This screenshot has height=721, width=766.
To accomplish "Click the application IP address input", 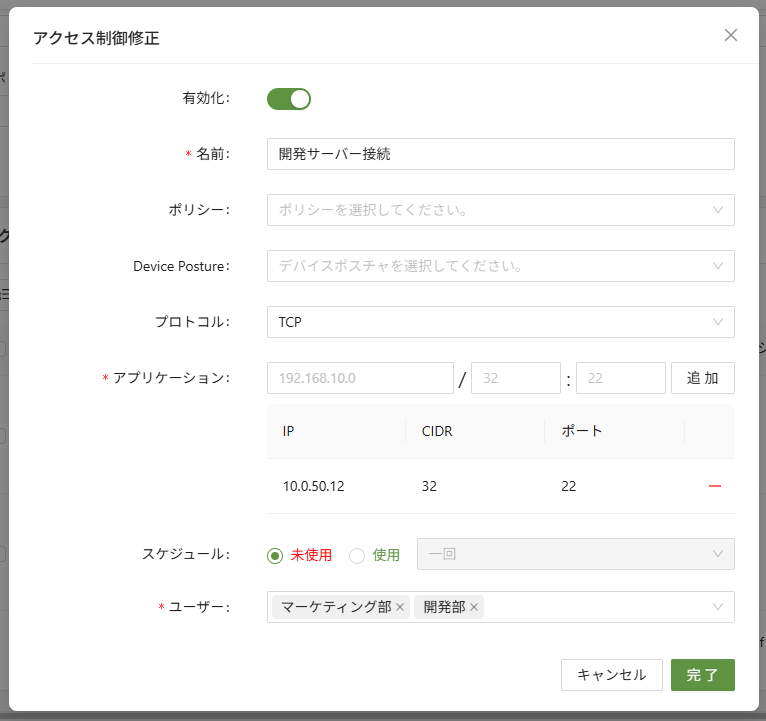I will pyautogui.click(x=360, y=378).
